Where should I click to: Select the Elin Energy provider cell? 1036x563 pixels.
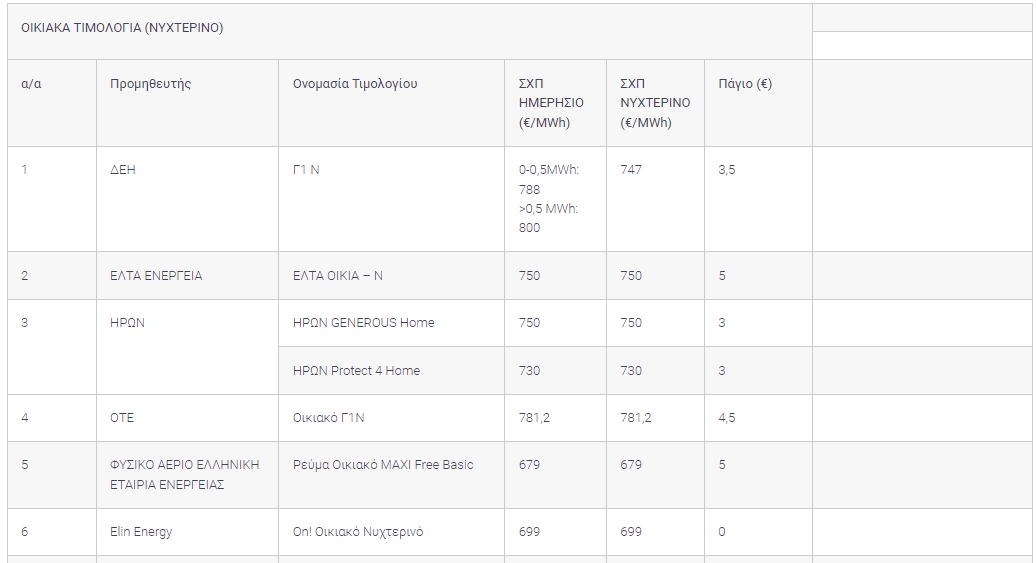[x=141, y=532]
